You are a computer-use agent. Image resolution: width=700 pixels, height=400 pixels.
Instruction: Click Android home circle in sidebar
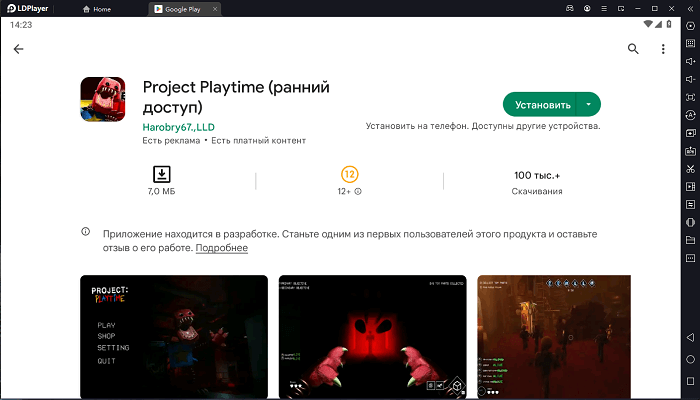pos(691,359)
